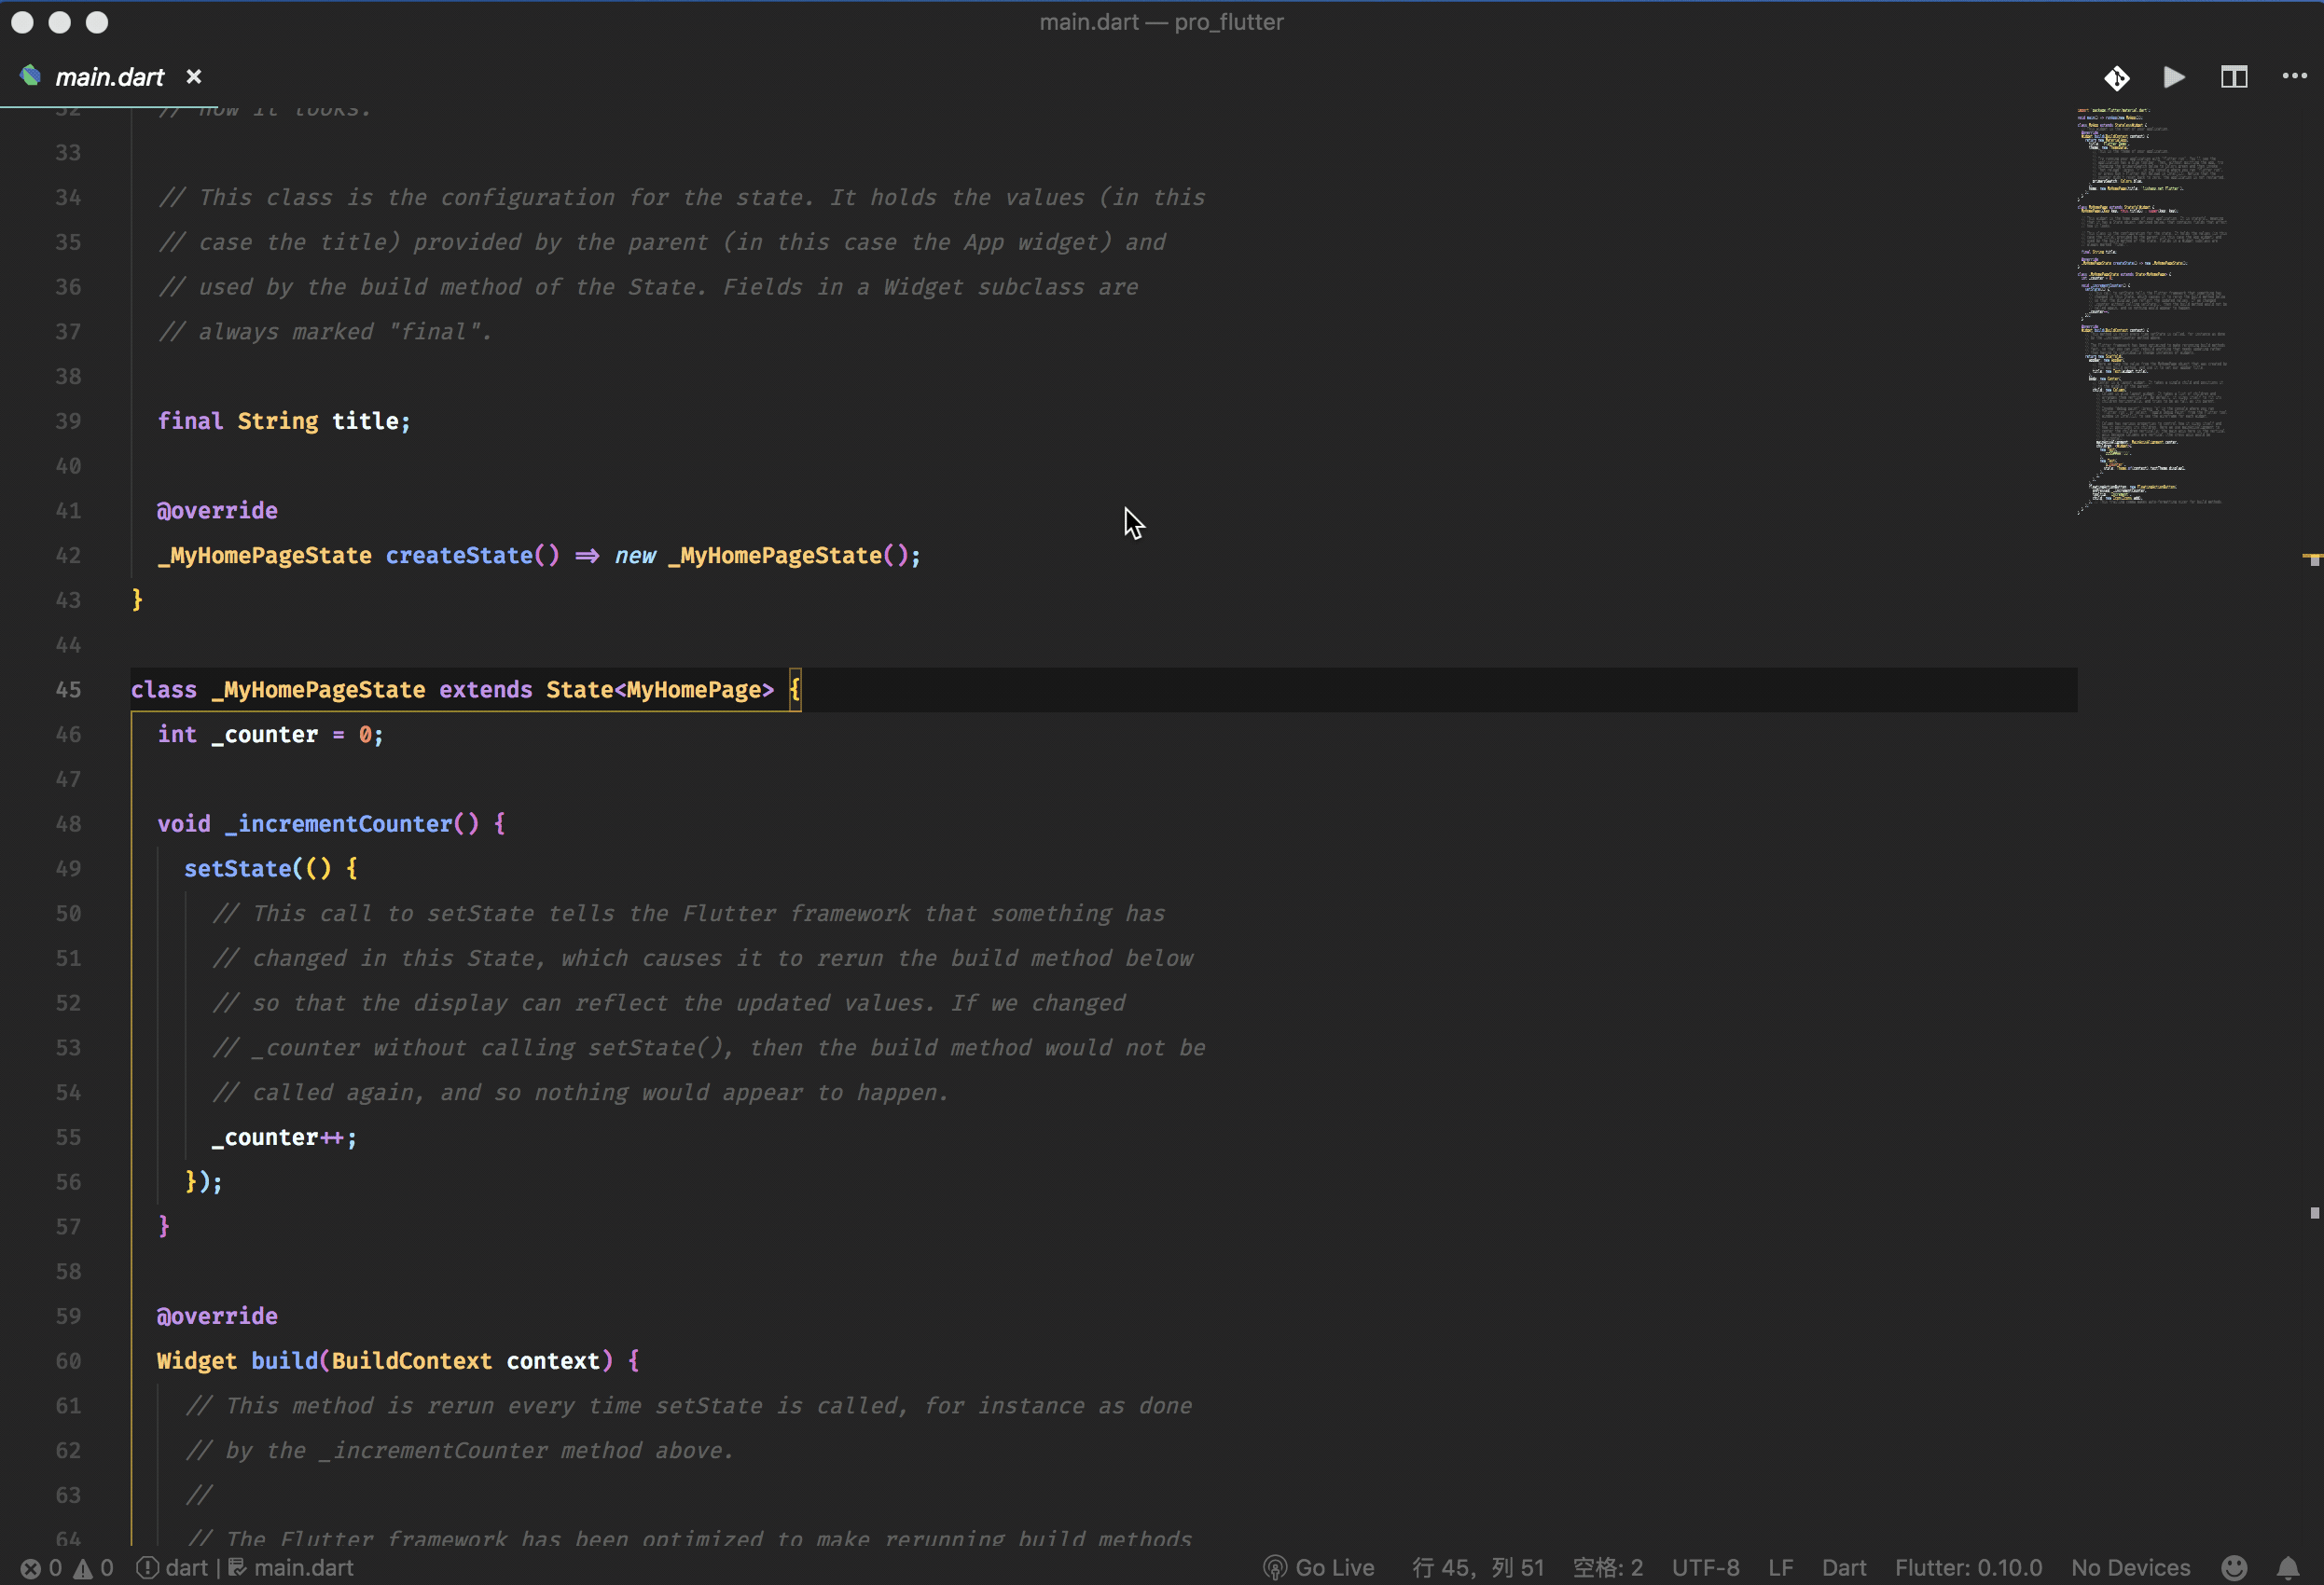Select the main.dart editor tab

click(x=109, y=77)
